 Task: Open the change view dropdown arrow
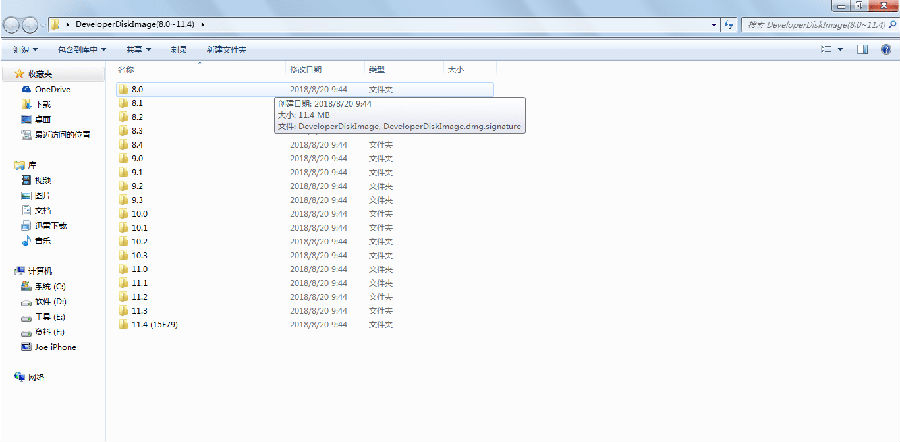(x=841, y=50)
